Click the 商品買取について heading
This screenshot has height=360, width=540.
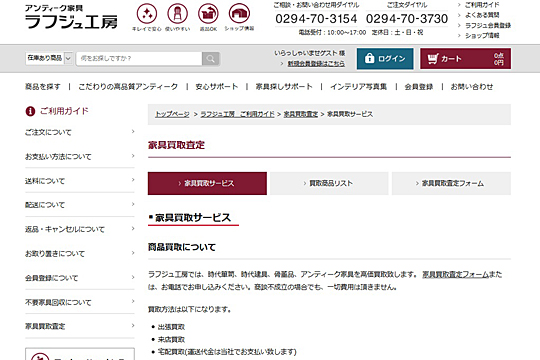click(x=182, y=247)
